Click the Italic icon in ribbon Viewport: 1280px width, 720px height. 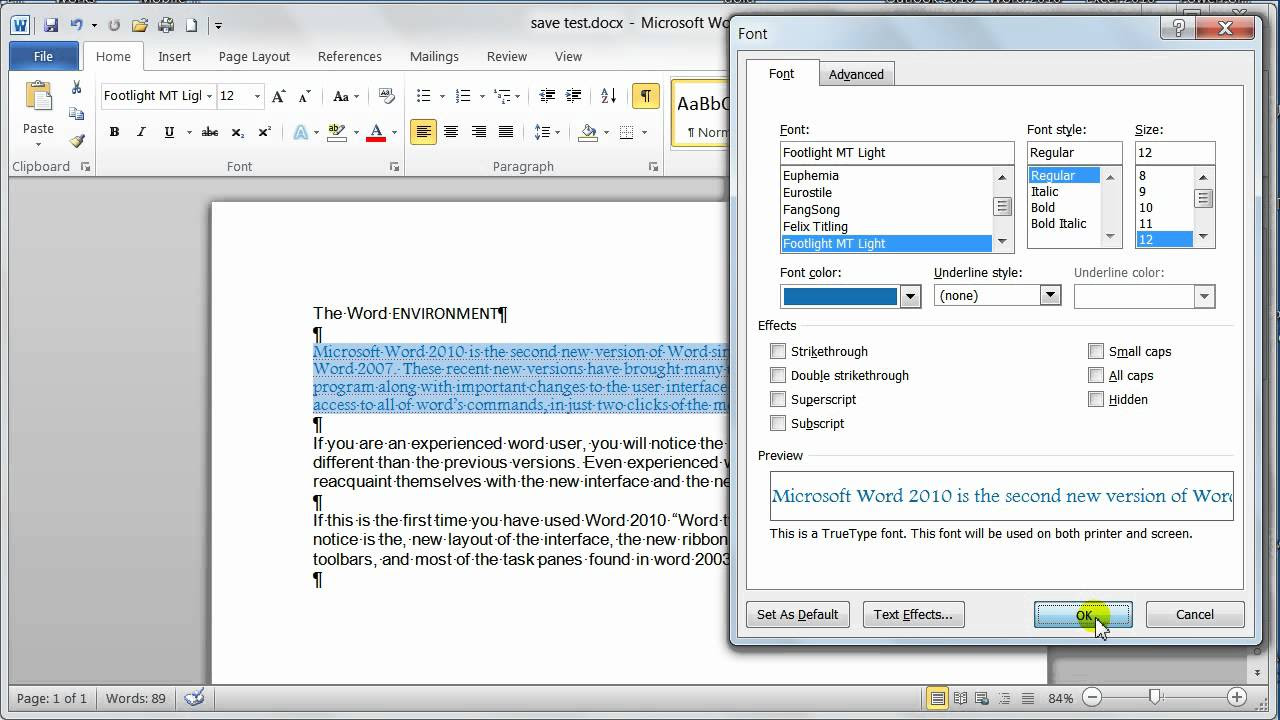(x=141, y=132)
